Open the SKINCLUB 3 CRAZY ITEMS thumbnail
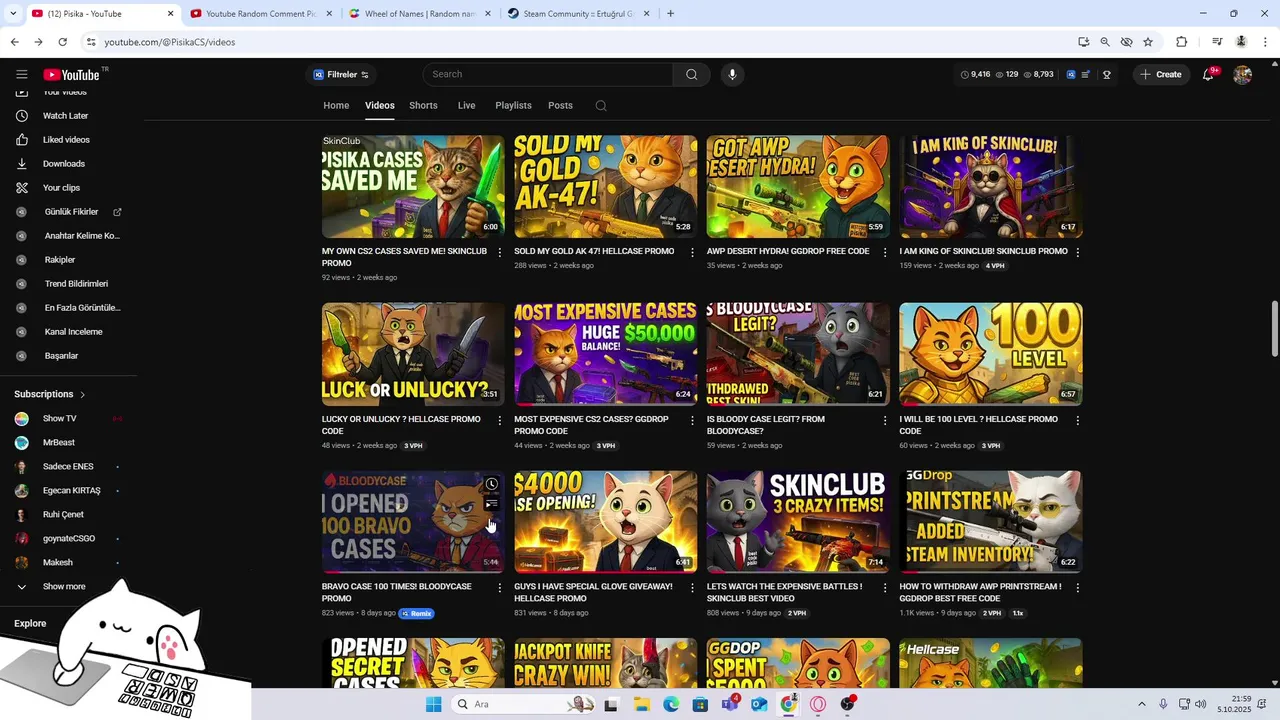 pos(798,521)
